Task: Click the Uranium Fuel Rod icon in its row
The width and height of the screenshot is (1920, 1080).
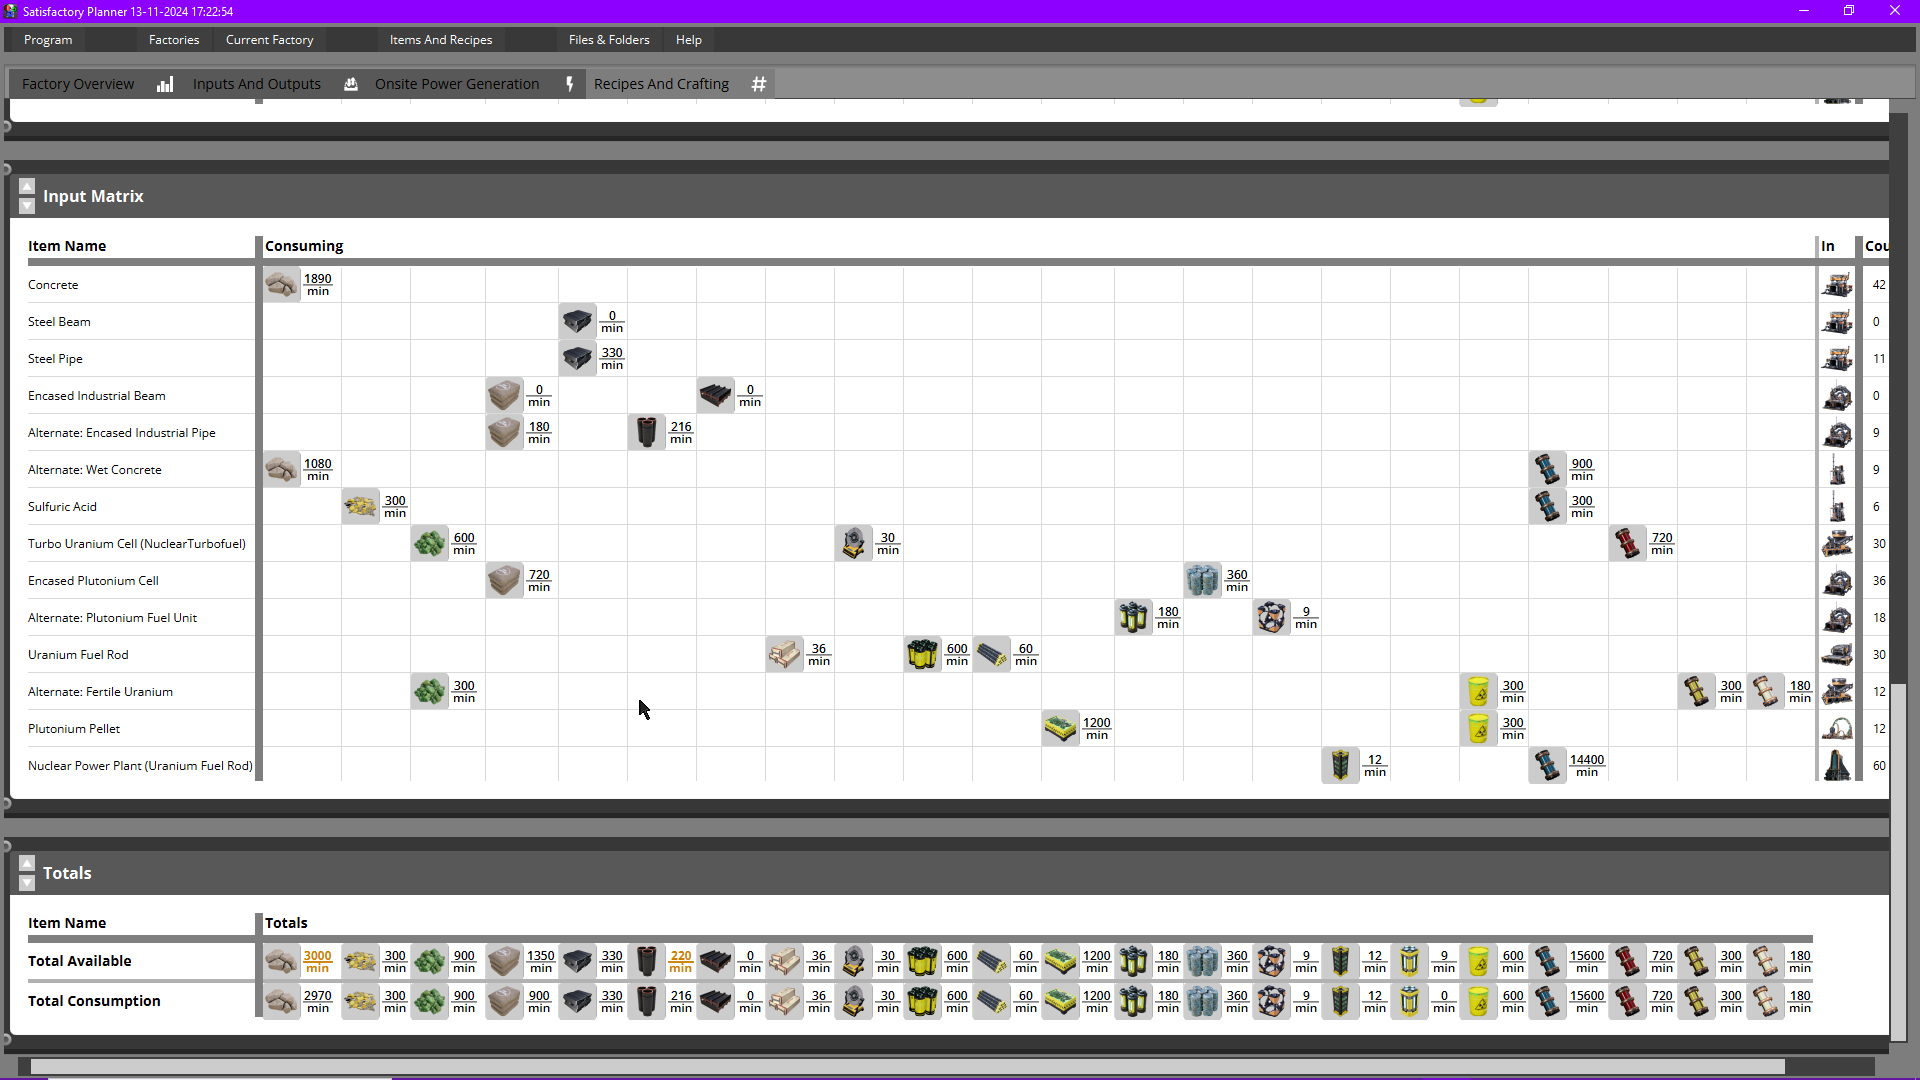Action: [784, 654]
